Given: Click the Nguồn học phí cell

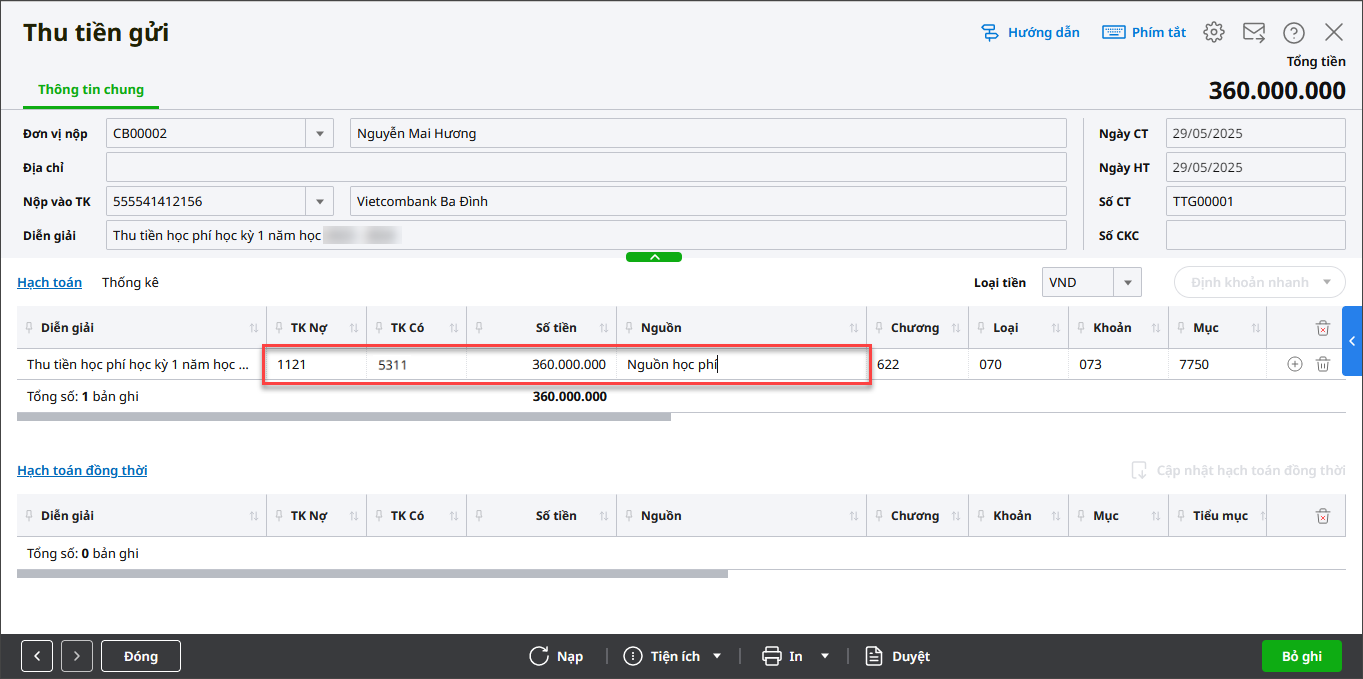Looking at the screenshot, I should tap(742, 364).
